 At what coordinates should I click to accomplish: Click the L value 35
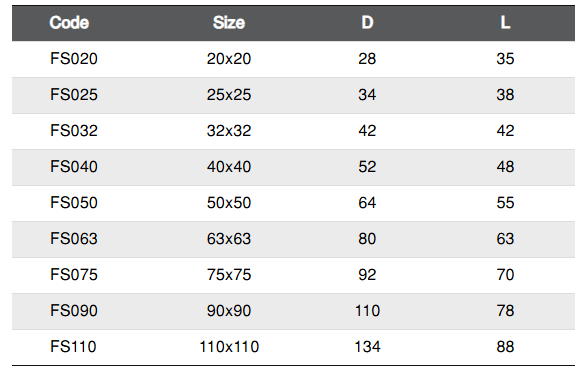pos(505,59)
